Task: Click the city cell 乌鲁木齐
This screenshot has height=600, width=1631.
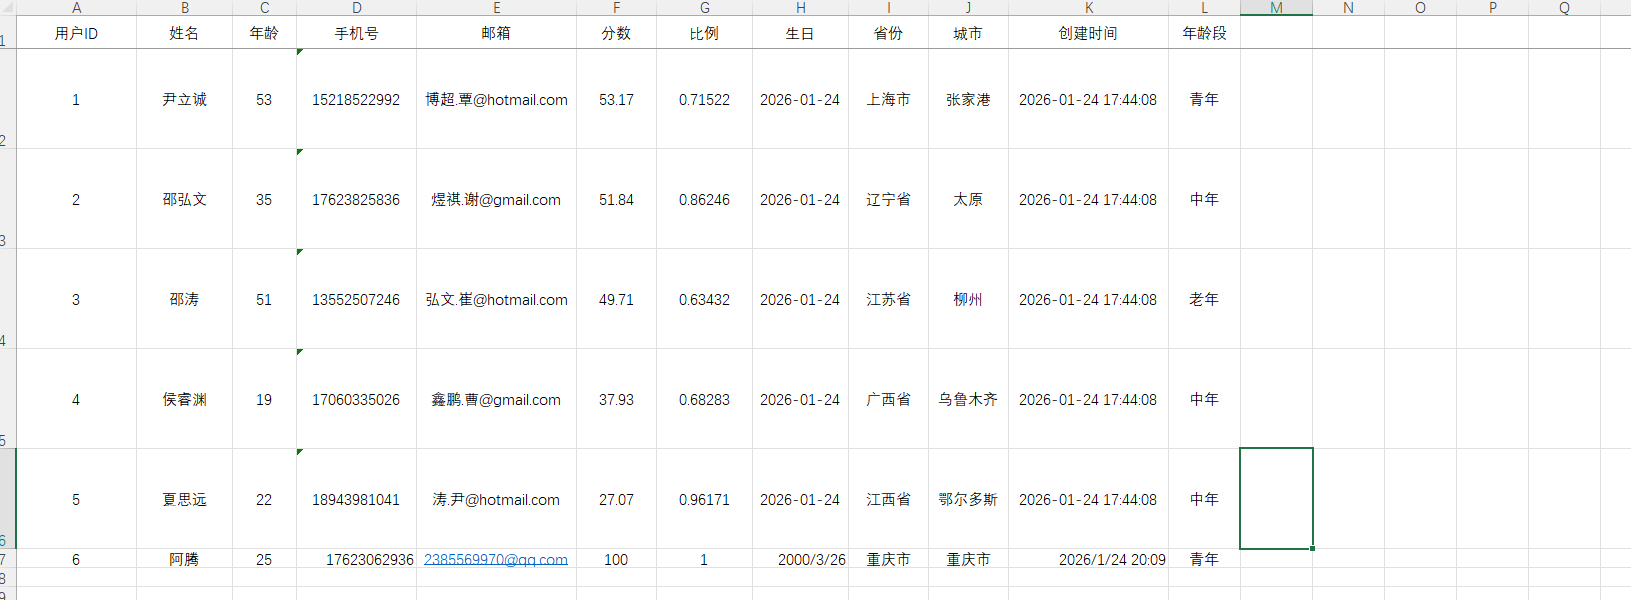Action: click(x=968, y=400)
